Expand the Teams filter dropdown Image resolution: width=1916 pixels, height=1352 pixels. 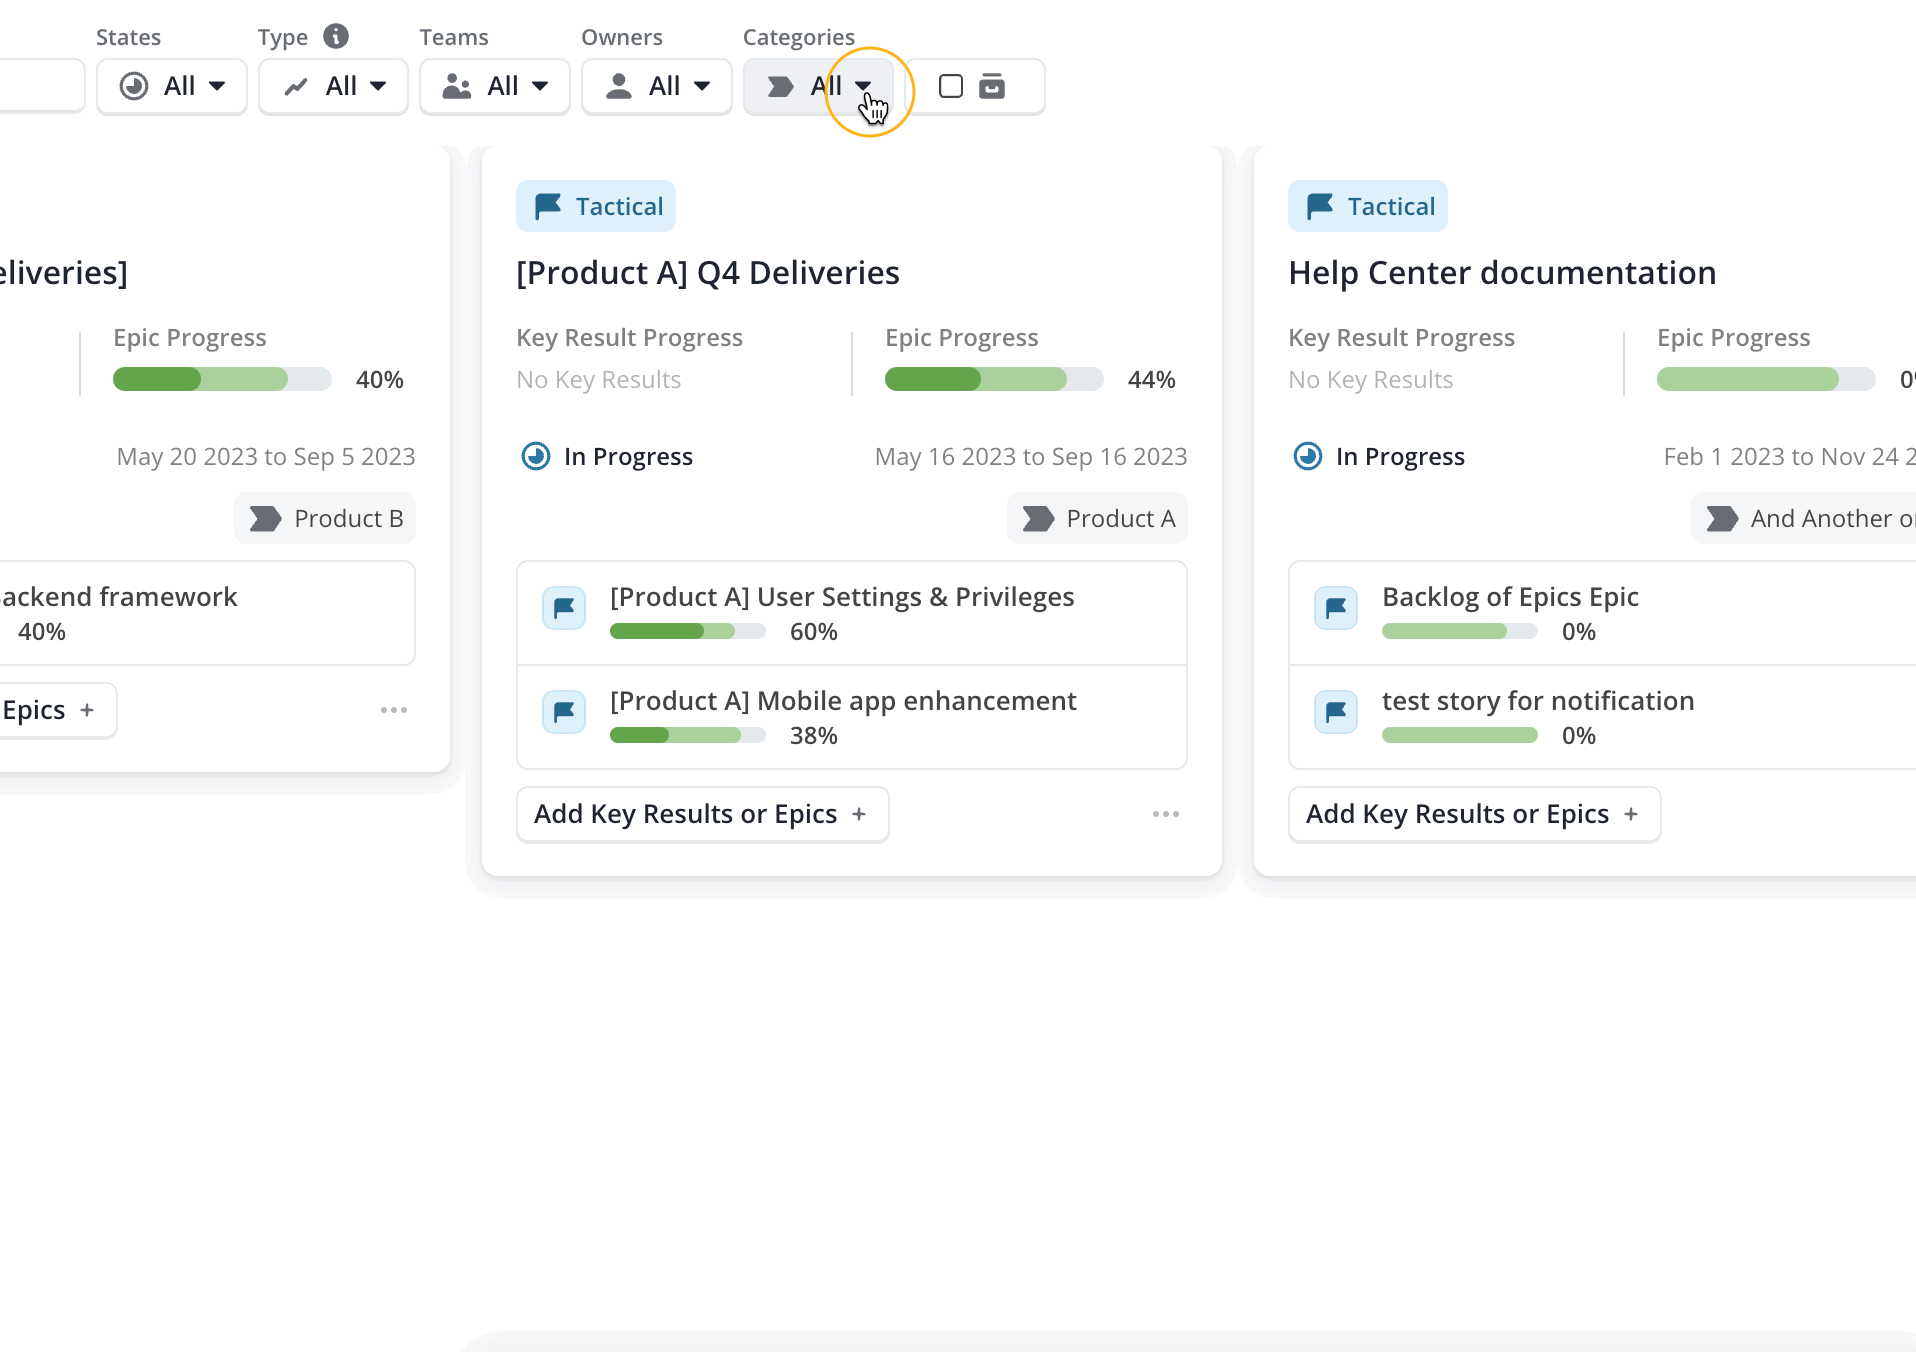pos(495,86)
